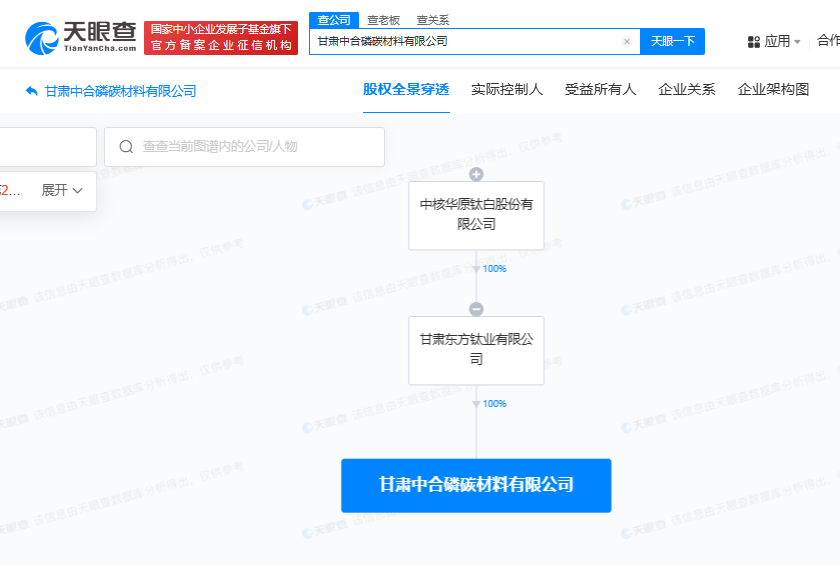Click the back arrow icon
840x565 pixels.
(32, 91)
